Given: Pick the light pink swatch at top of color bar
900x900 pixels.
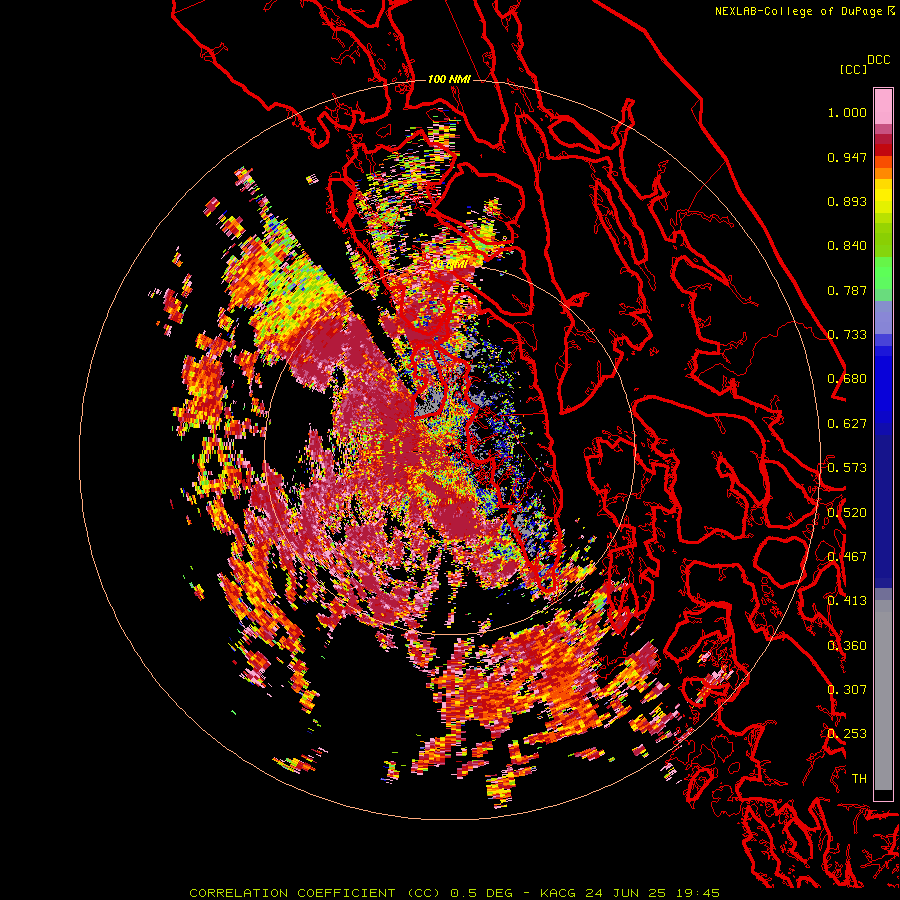Looking at the screenshot, I should point(883,106).
